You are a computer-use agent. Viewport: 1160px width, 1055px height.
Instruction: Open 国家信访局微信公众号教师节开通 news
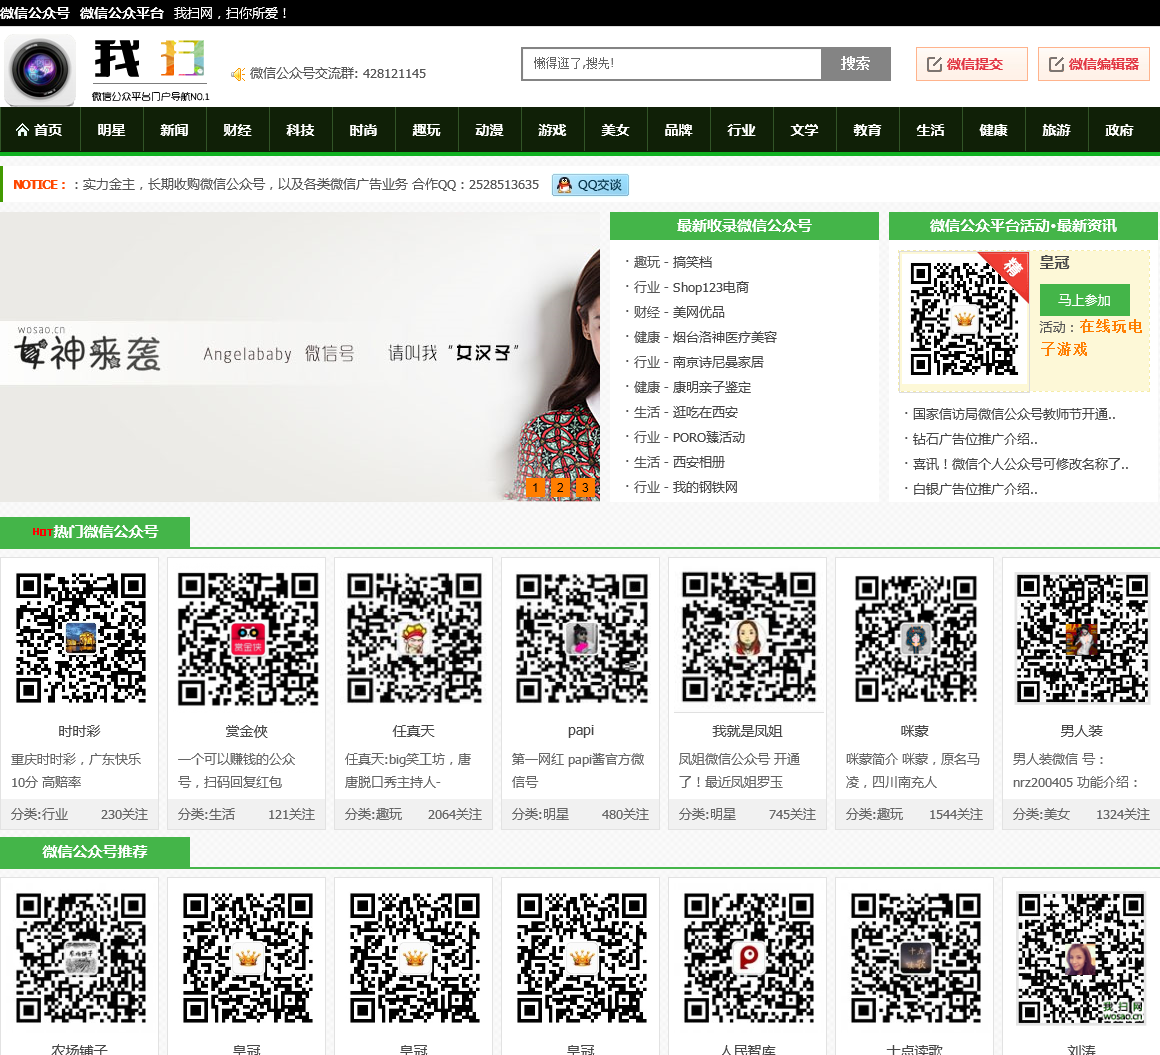(x=1014, y=414)
